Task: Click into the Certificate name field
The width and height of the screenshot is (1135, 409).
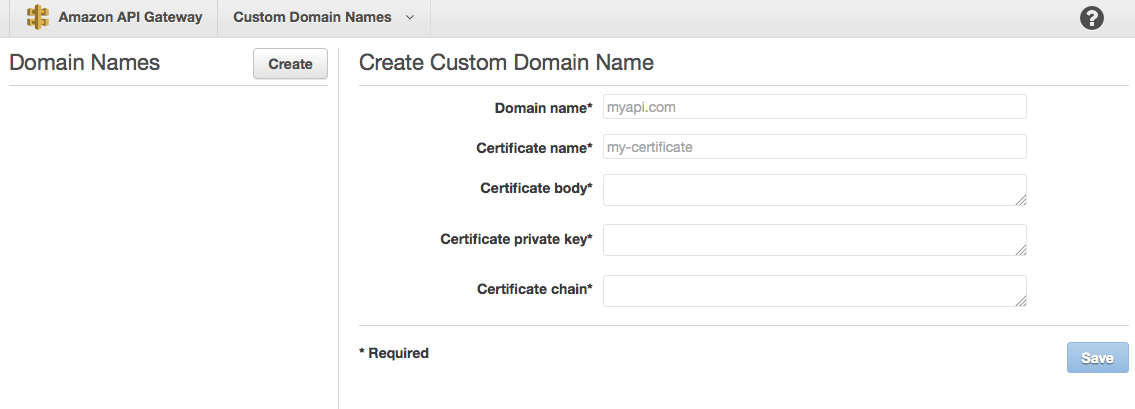Action: (x=814, y=147)
